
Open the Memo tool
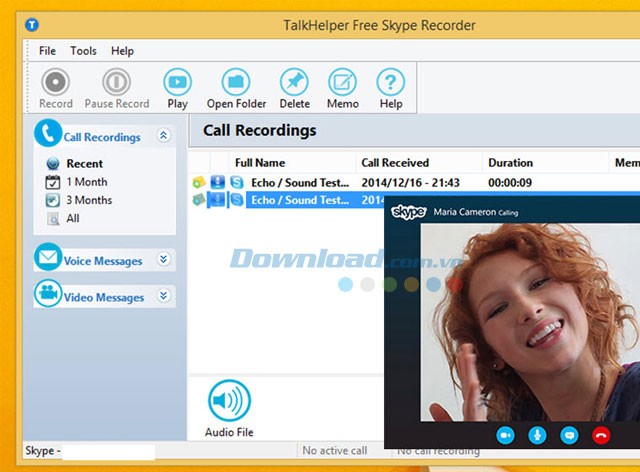[x=342, y=89]
